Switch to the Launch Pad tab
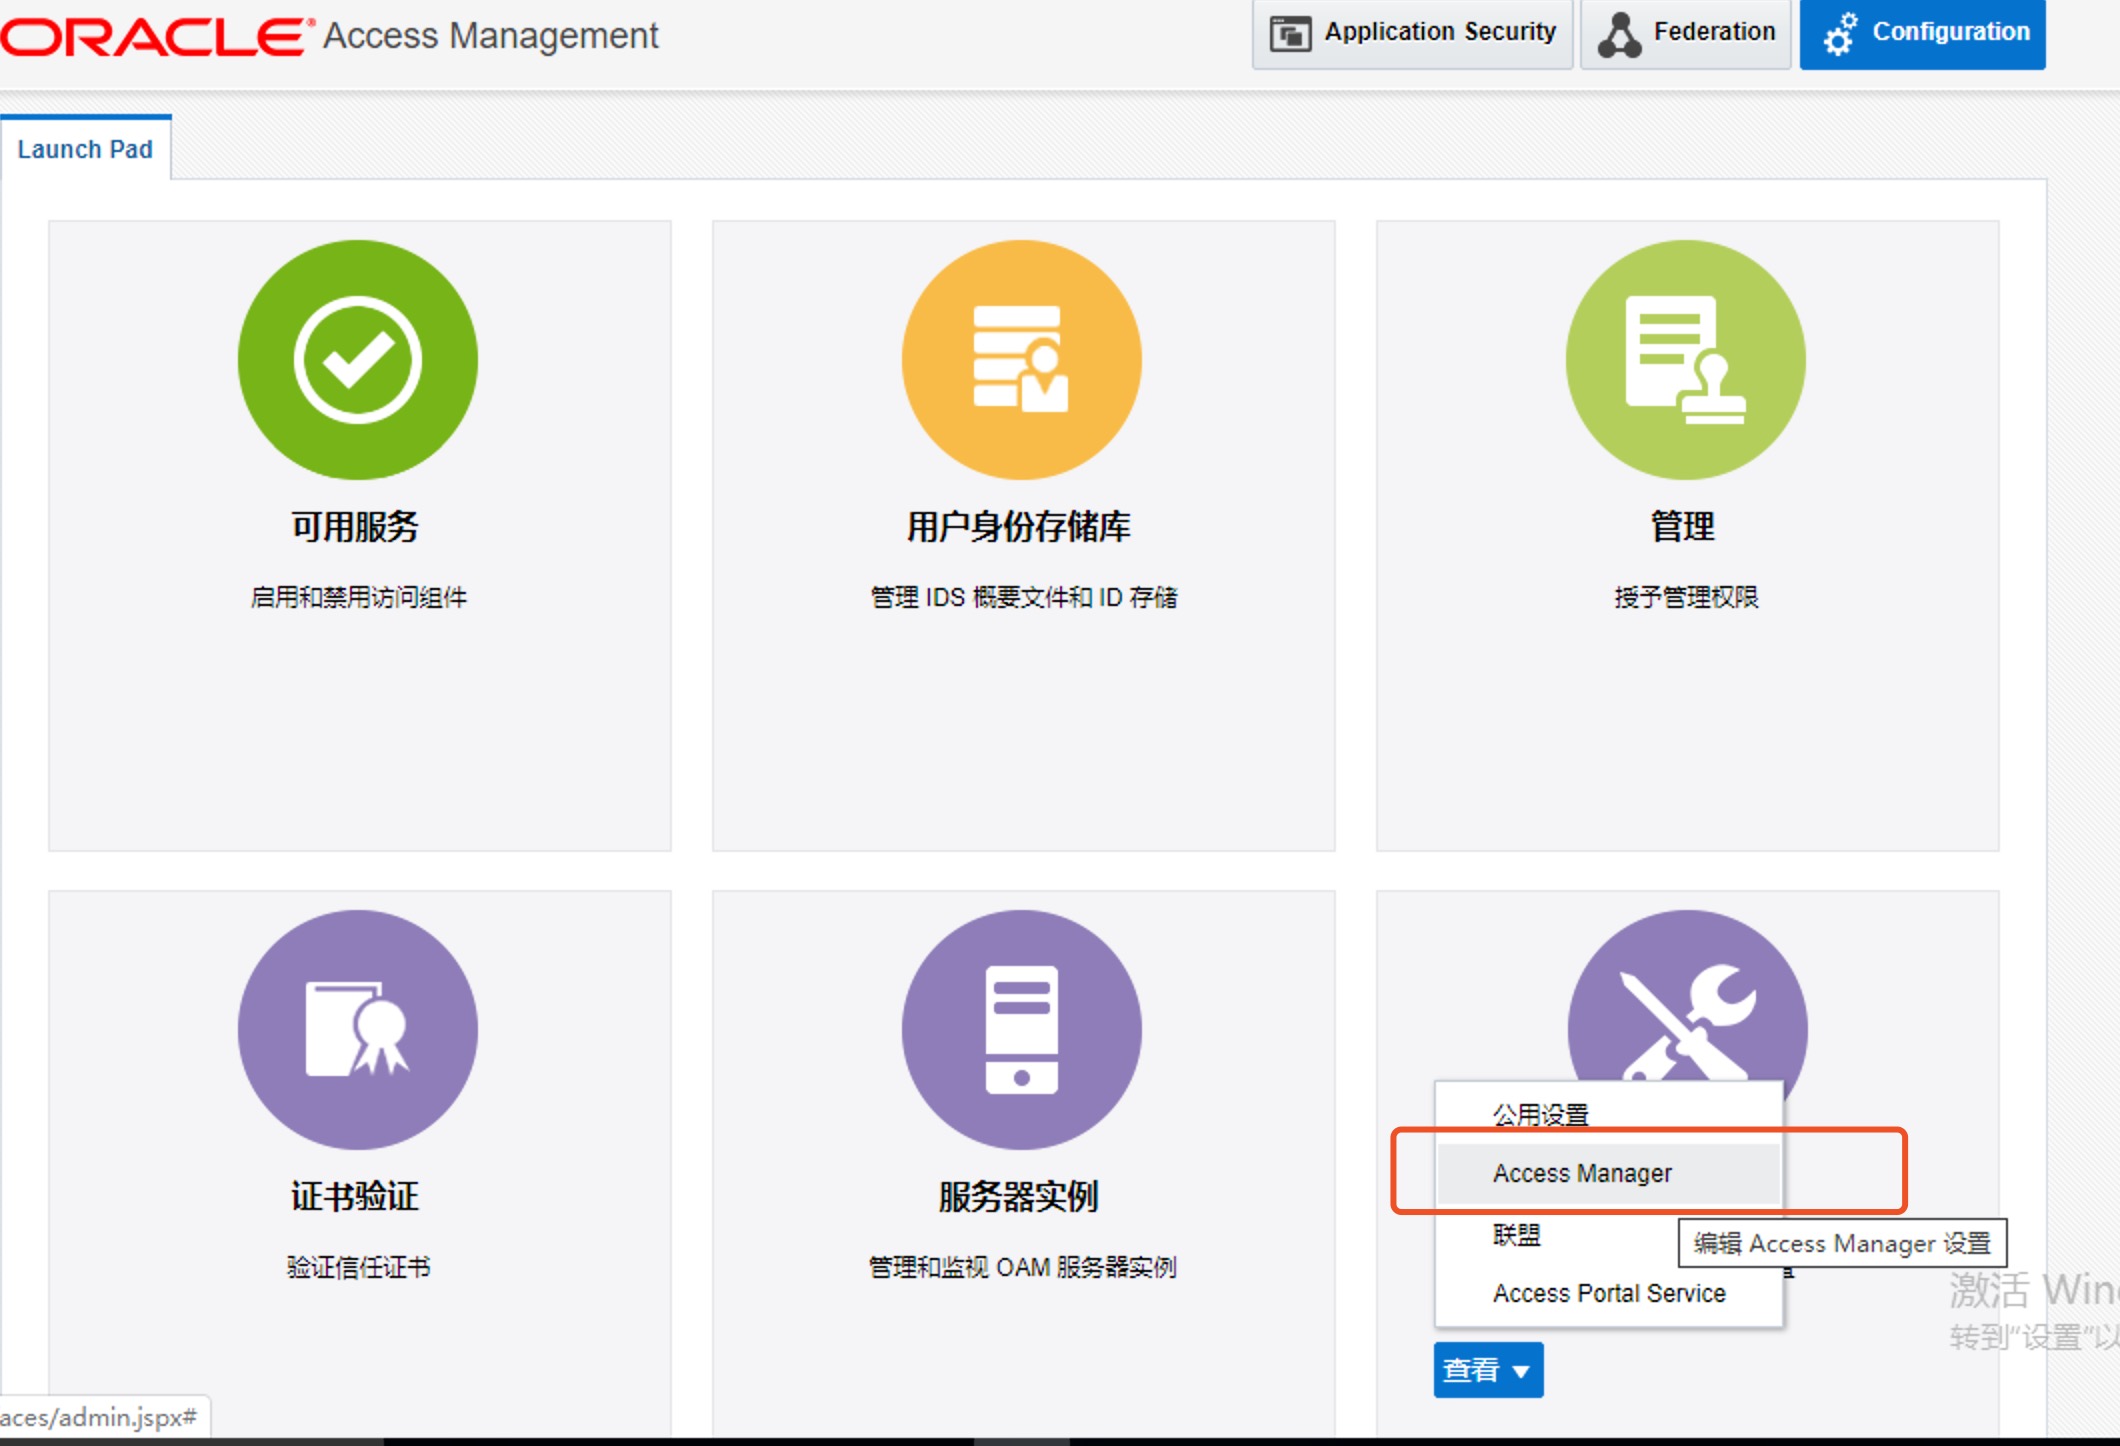2120x1446 pixels. tap(85, 149)
